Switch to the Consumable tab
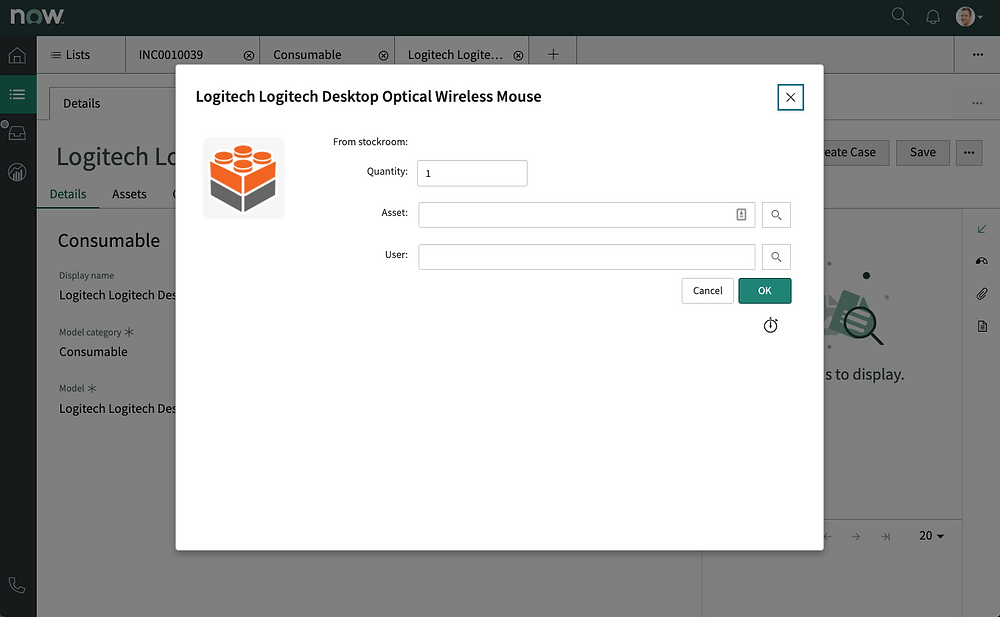This screenshot has height=617, width=1000. point(307,55)
